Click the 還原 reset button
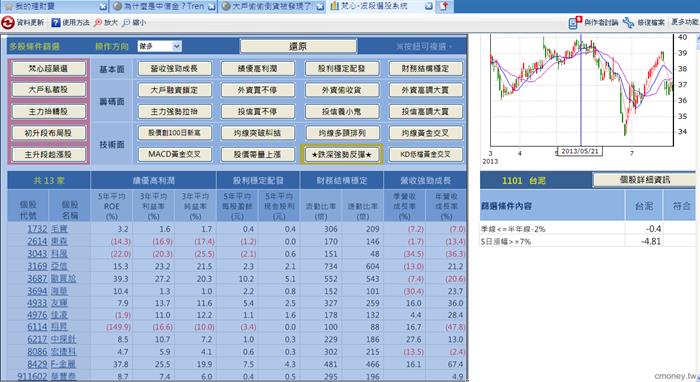700x382 pixels. click(298, 46)
